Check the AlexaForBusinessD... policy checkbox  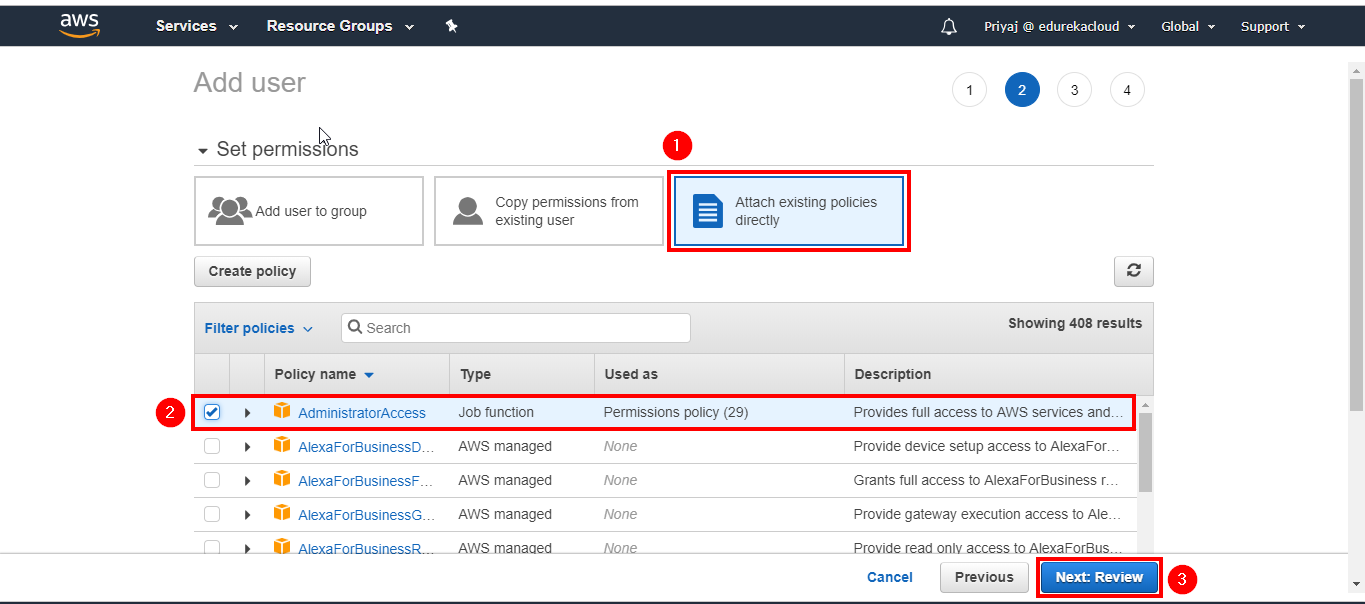tap(212, 446)
